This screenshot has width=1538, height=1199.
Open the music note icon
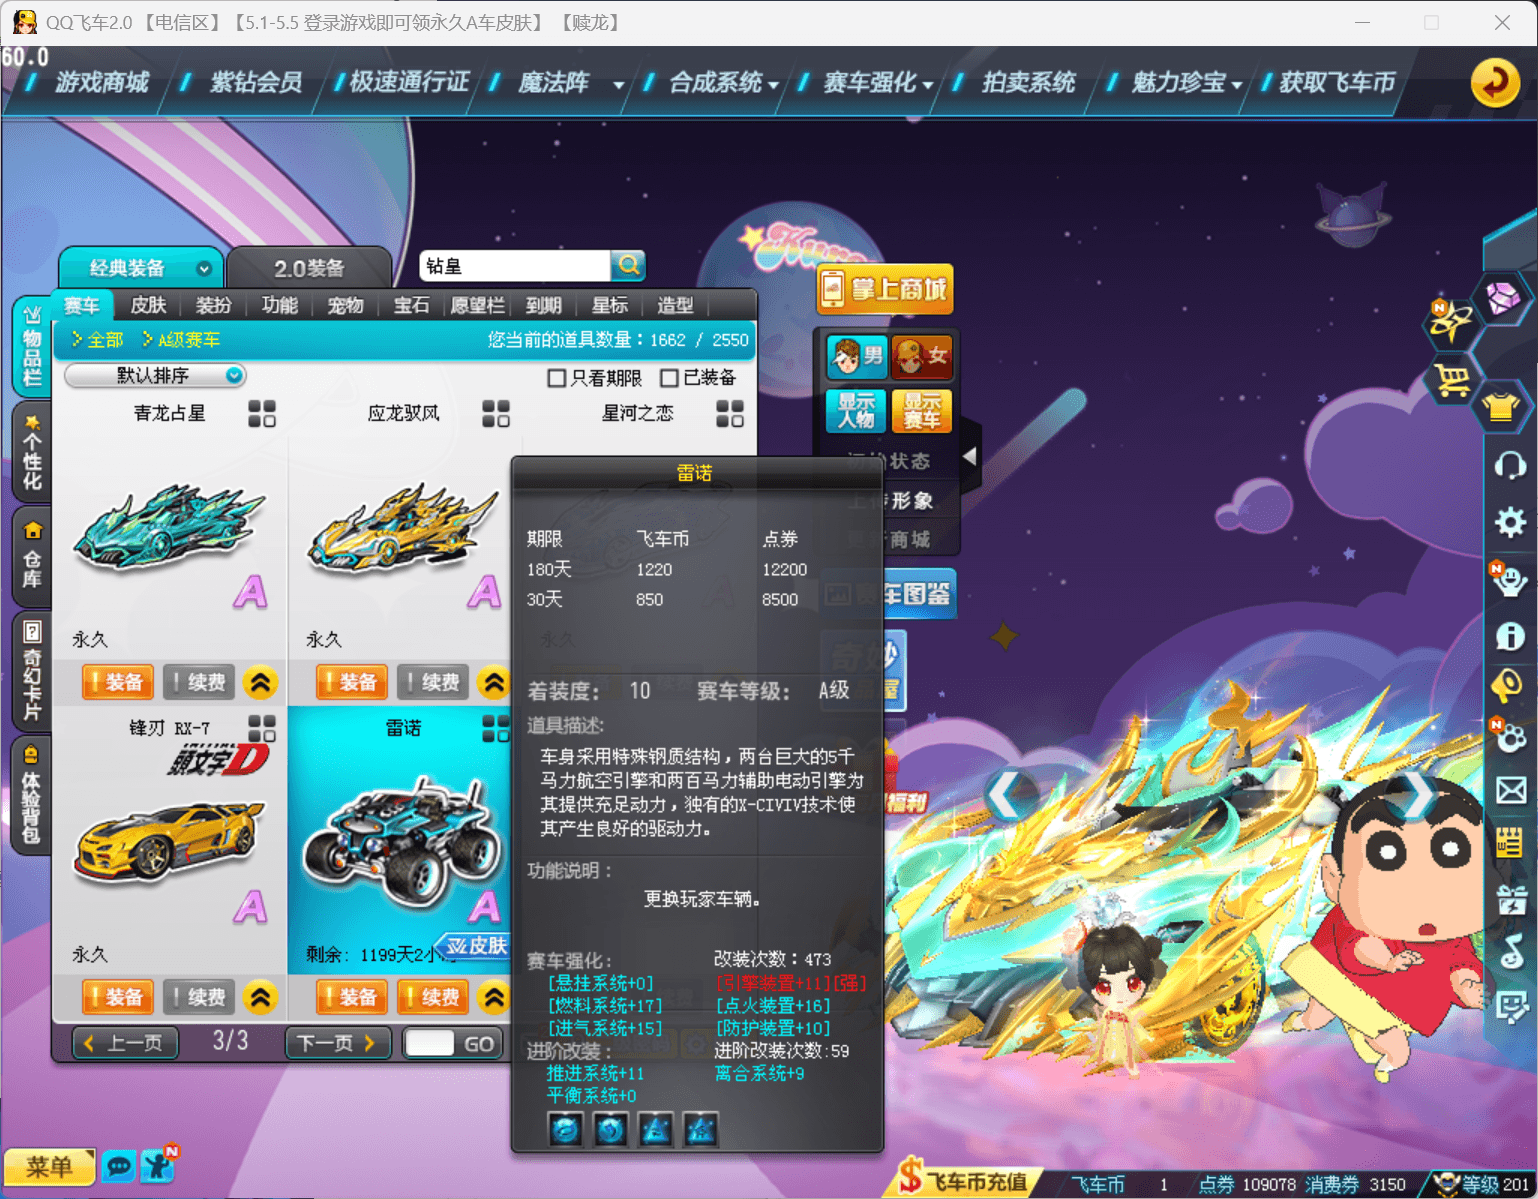[1510, 951]
